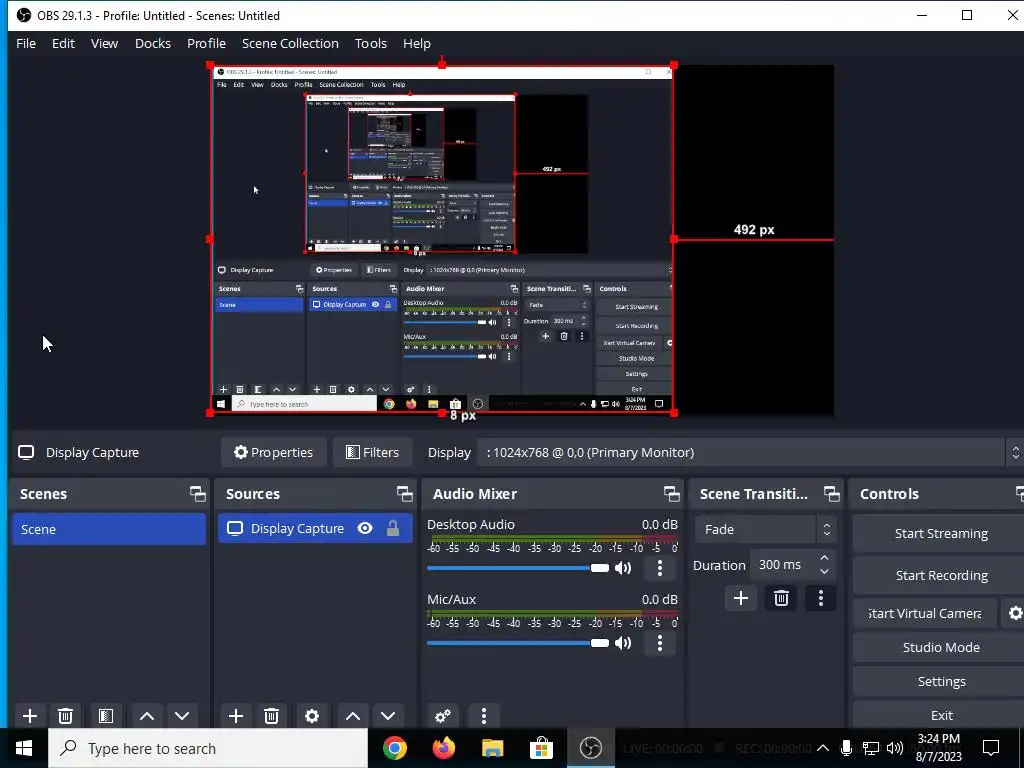The image size is (1024, 768).
Task: Undock the Scene Transitions panel
Action: pyautogui.click(x=831, y=494)
